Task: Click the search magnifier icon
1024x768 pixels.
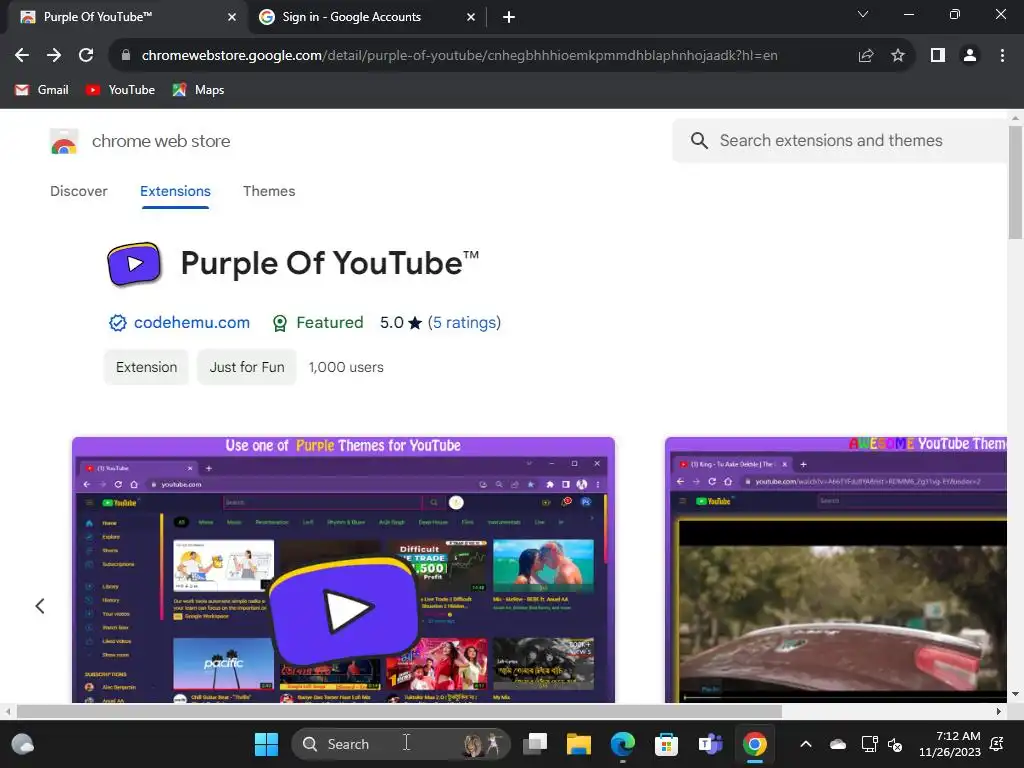Action: pyautogui.click(x=699, y=140)
